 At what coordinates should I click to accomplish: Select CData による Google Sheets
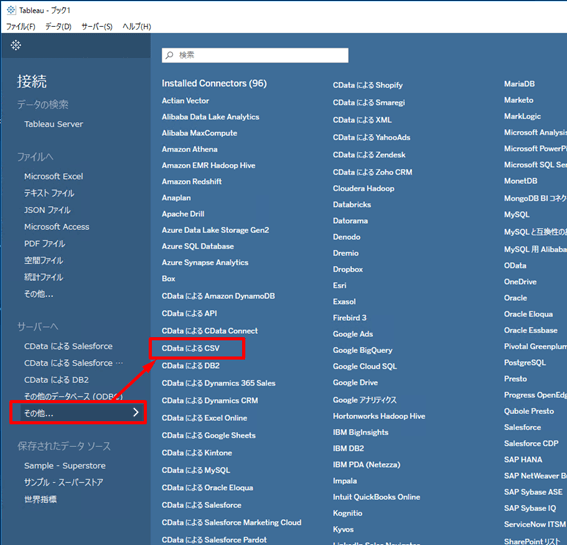209,435
